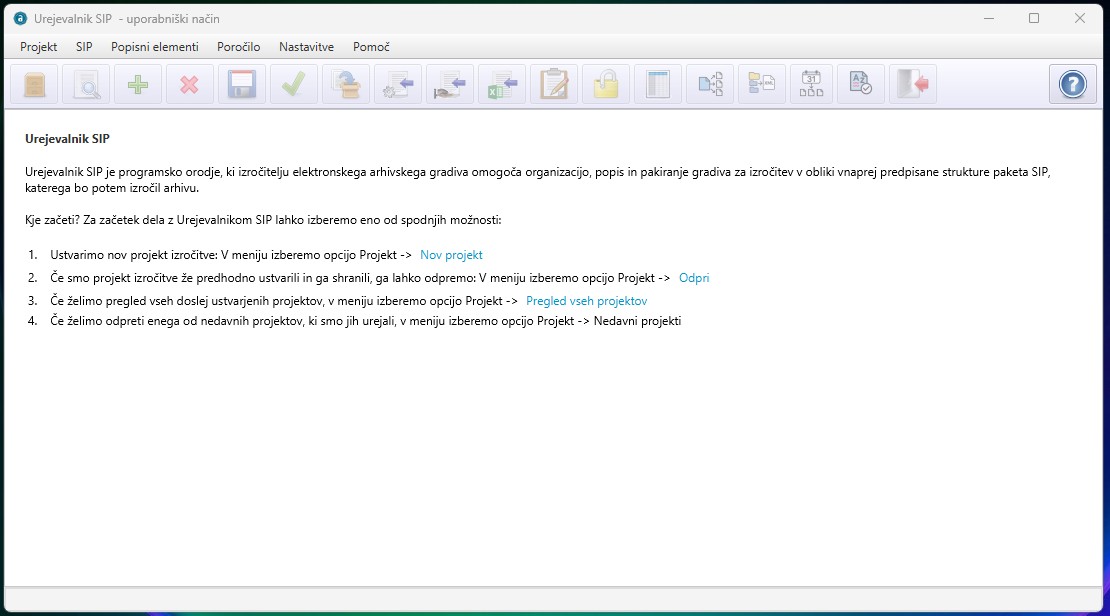Close the Urejevalnik SIP window
Viewport: 1110px width, 616px height.
coord(1080,18)
